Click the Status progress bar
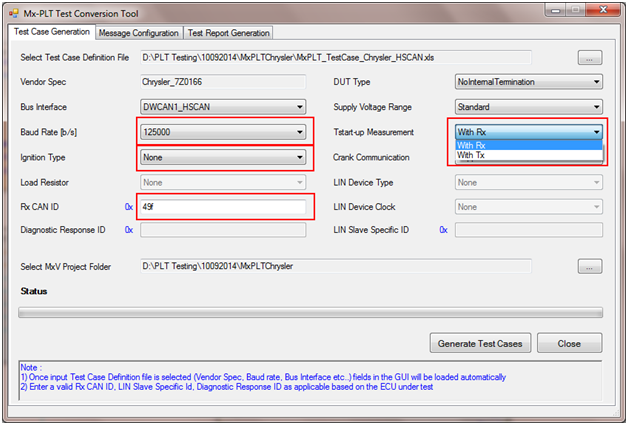The image size is (628, 425). tap(310, 313)
